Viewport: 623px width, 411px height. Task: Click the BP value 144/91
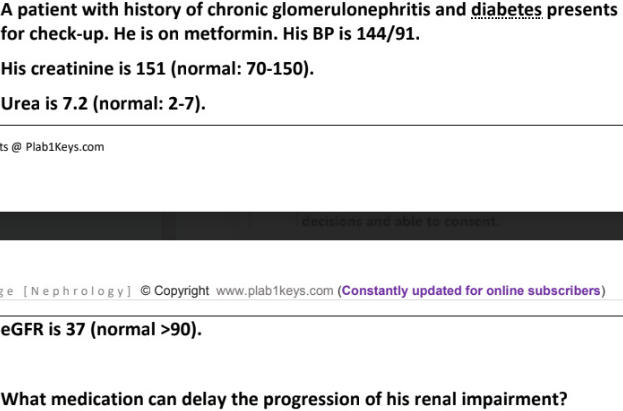pyautogui.click(x=386, y=34)
